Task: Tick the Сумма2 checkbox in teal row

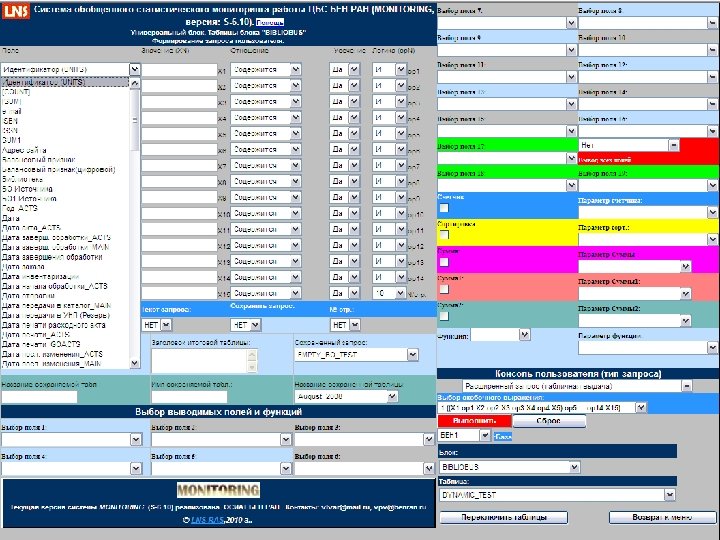Action: click(444, 316)
